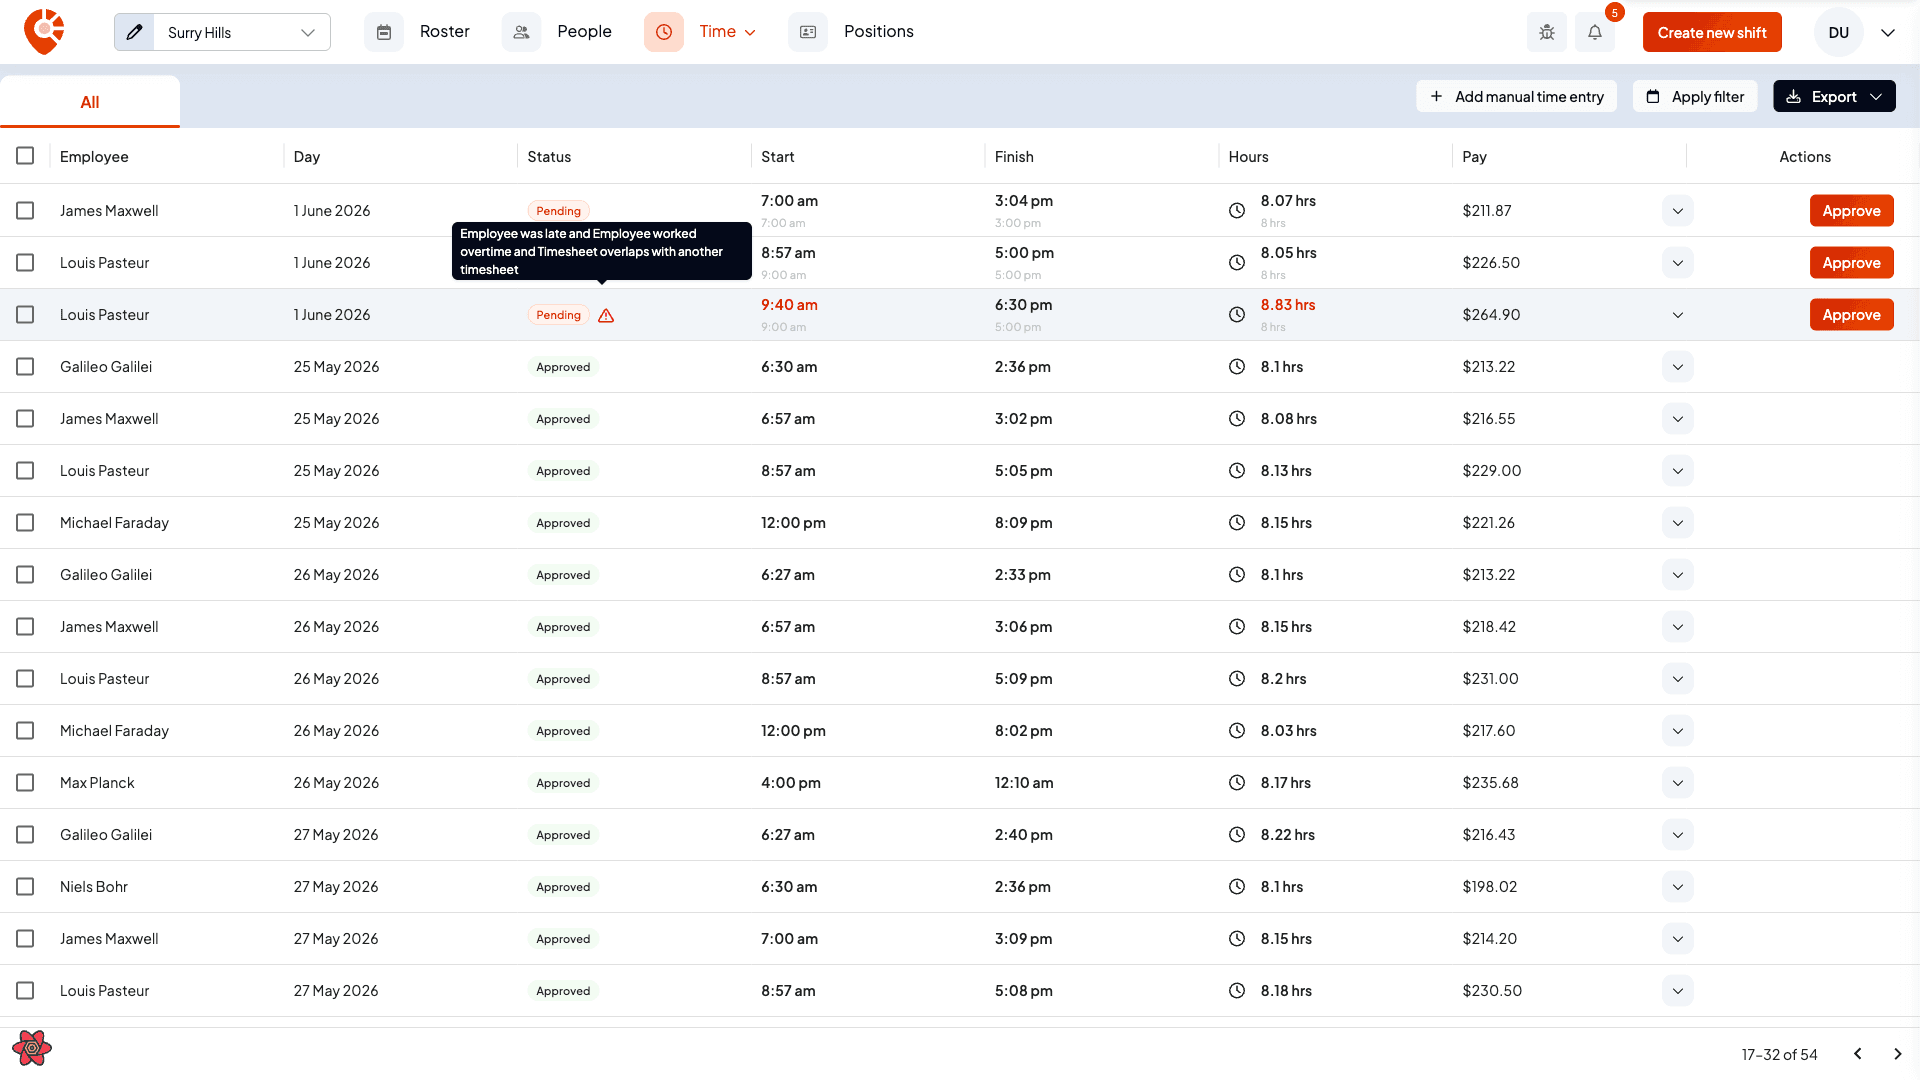This screenshot has height=1080, width=1920.
Task: Expand the Time menu chevron
Action: click(751, 33)
